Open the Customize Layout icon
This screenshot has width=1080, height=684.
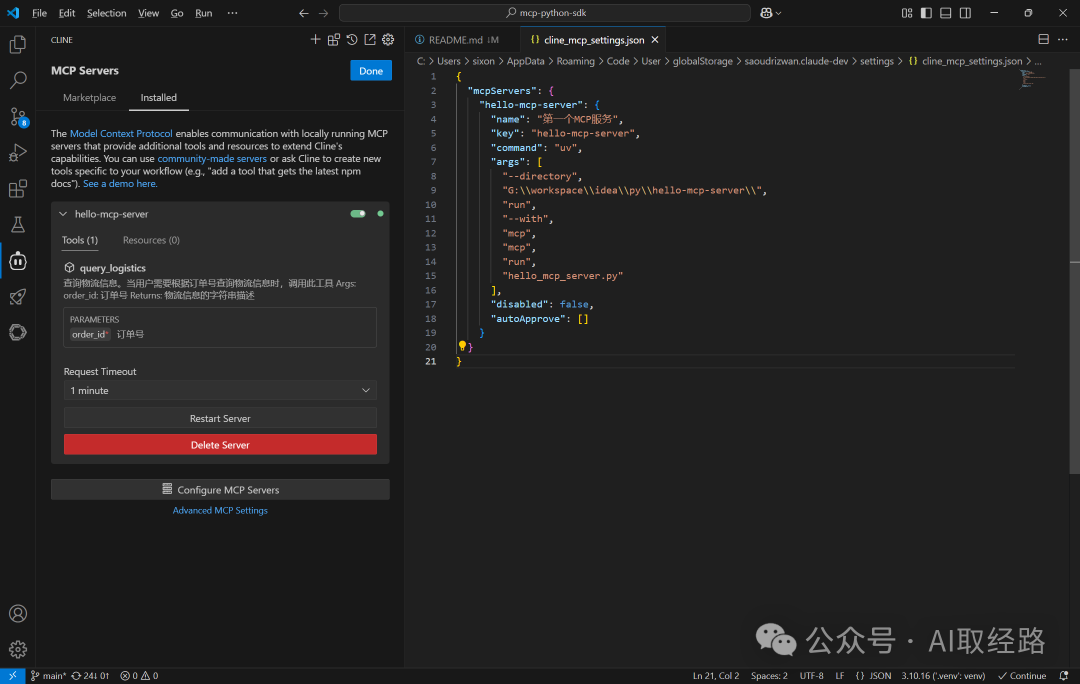(x=907, y=13)
